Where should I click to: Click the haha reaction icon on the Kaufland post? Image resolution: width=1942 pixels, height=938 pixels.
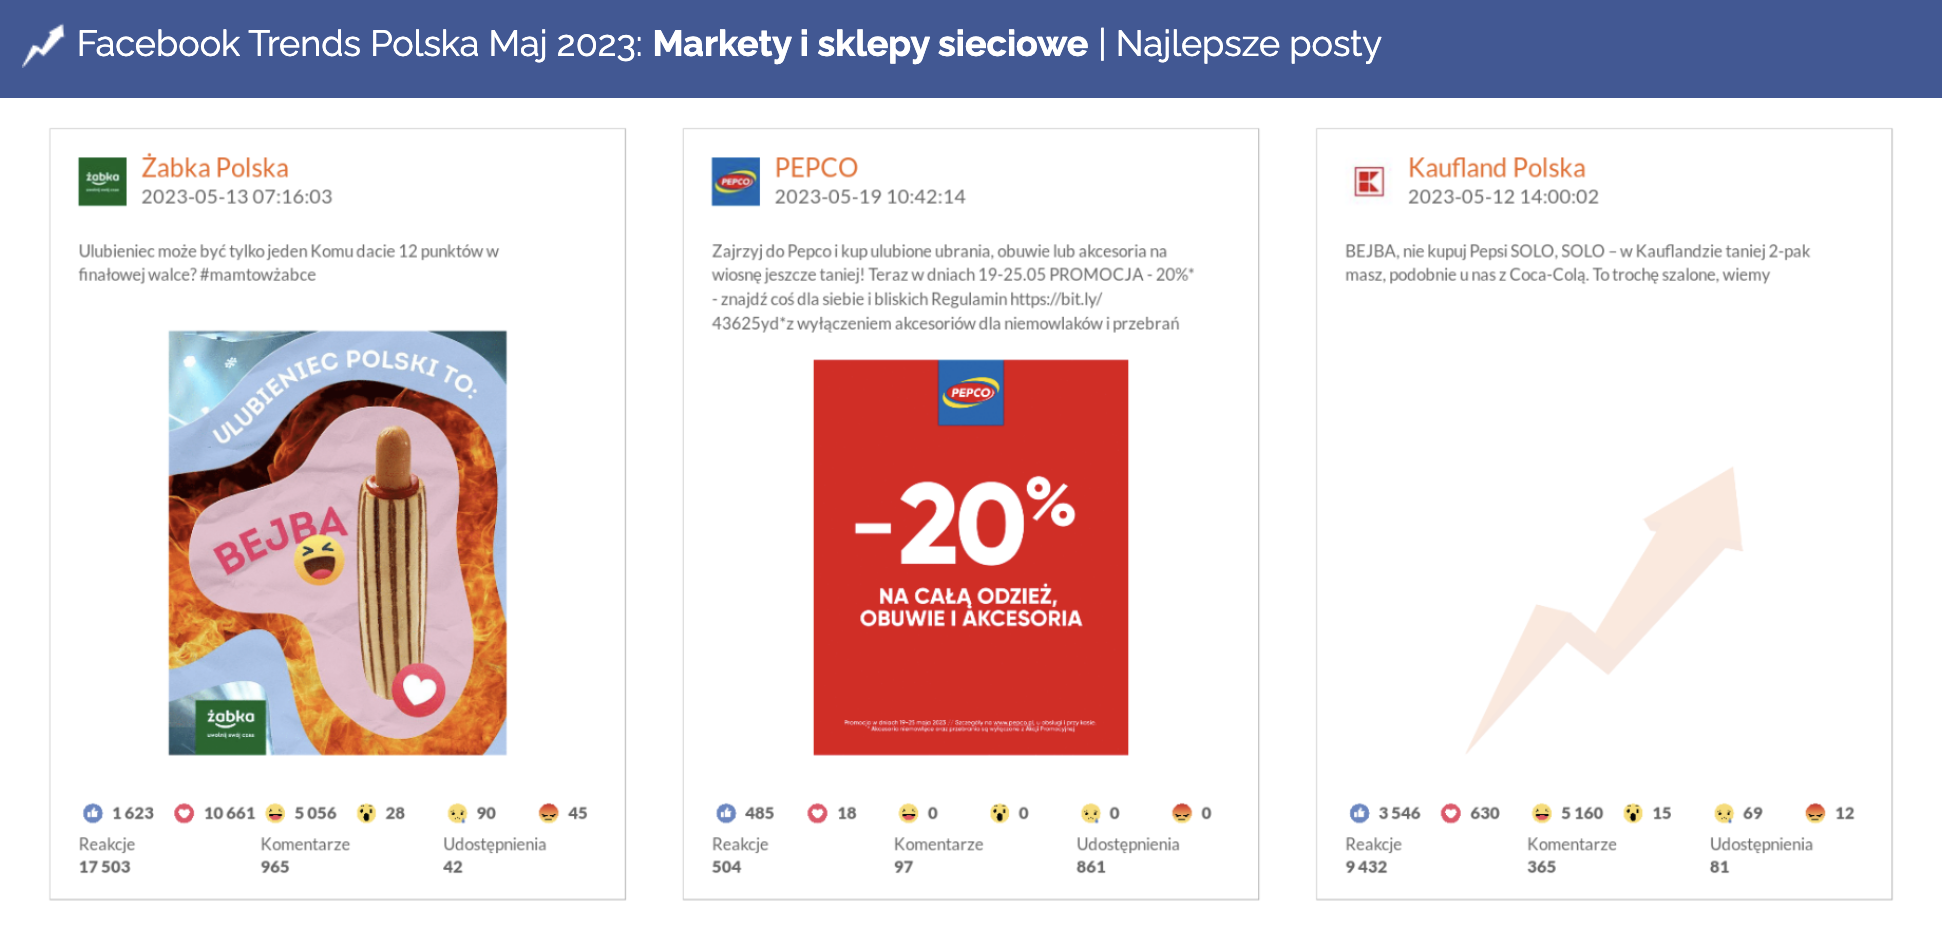1542,813
